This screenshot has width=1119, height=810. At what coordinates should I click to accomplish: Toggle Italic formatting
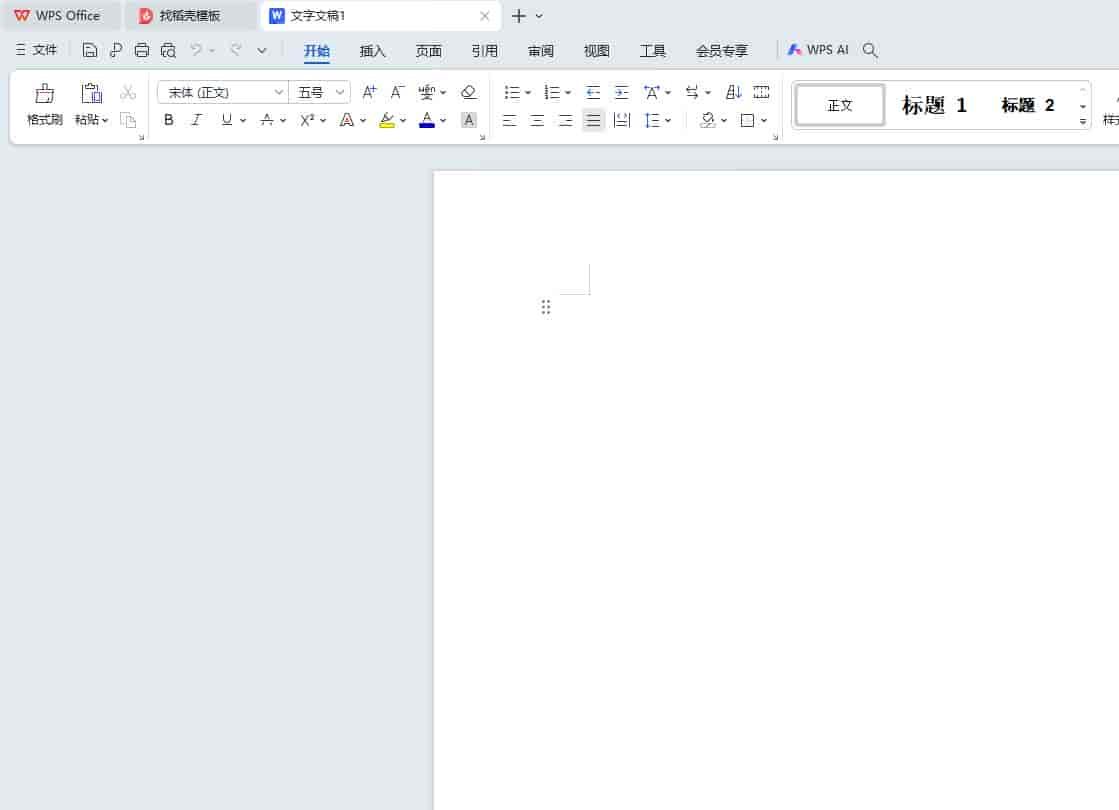pos(196,120)
